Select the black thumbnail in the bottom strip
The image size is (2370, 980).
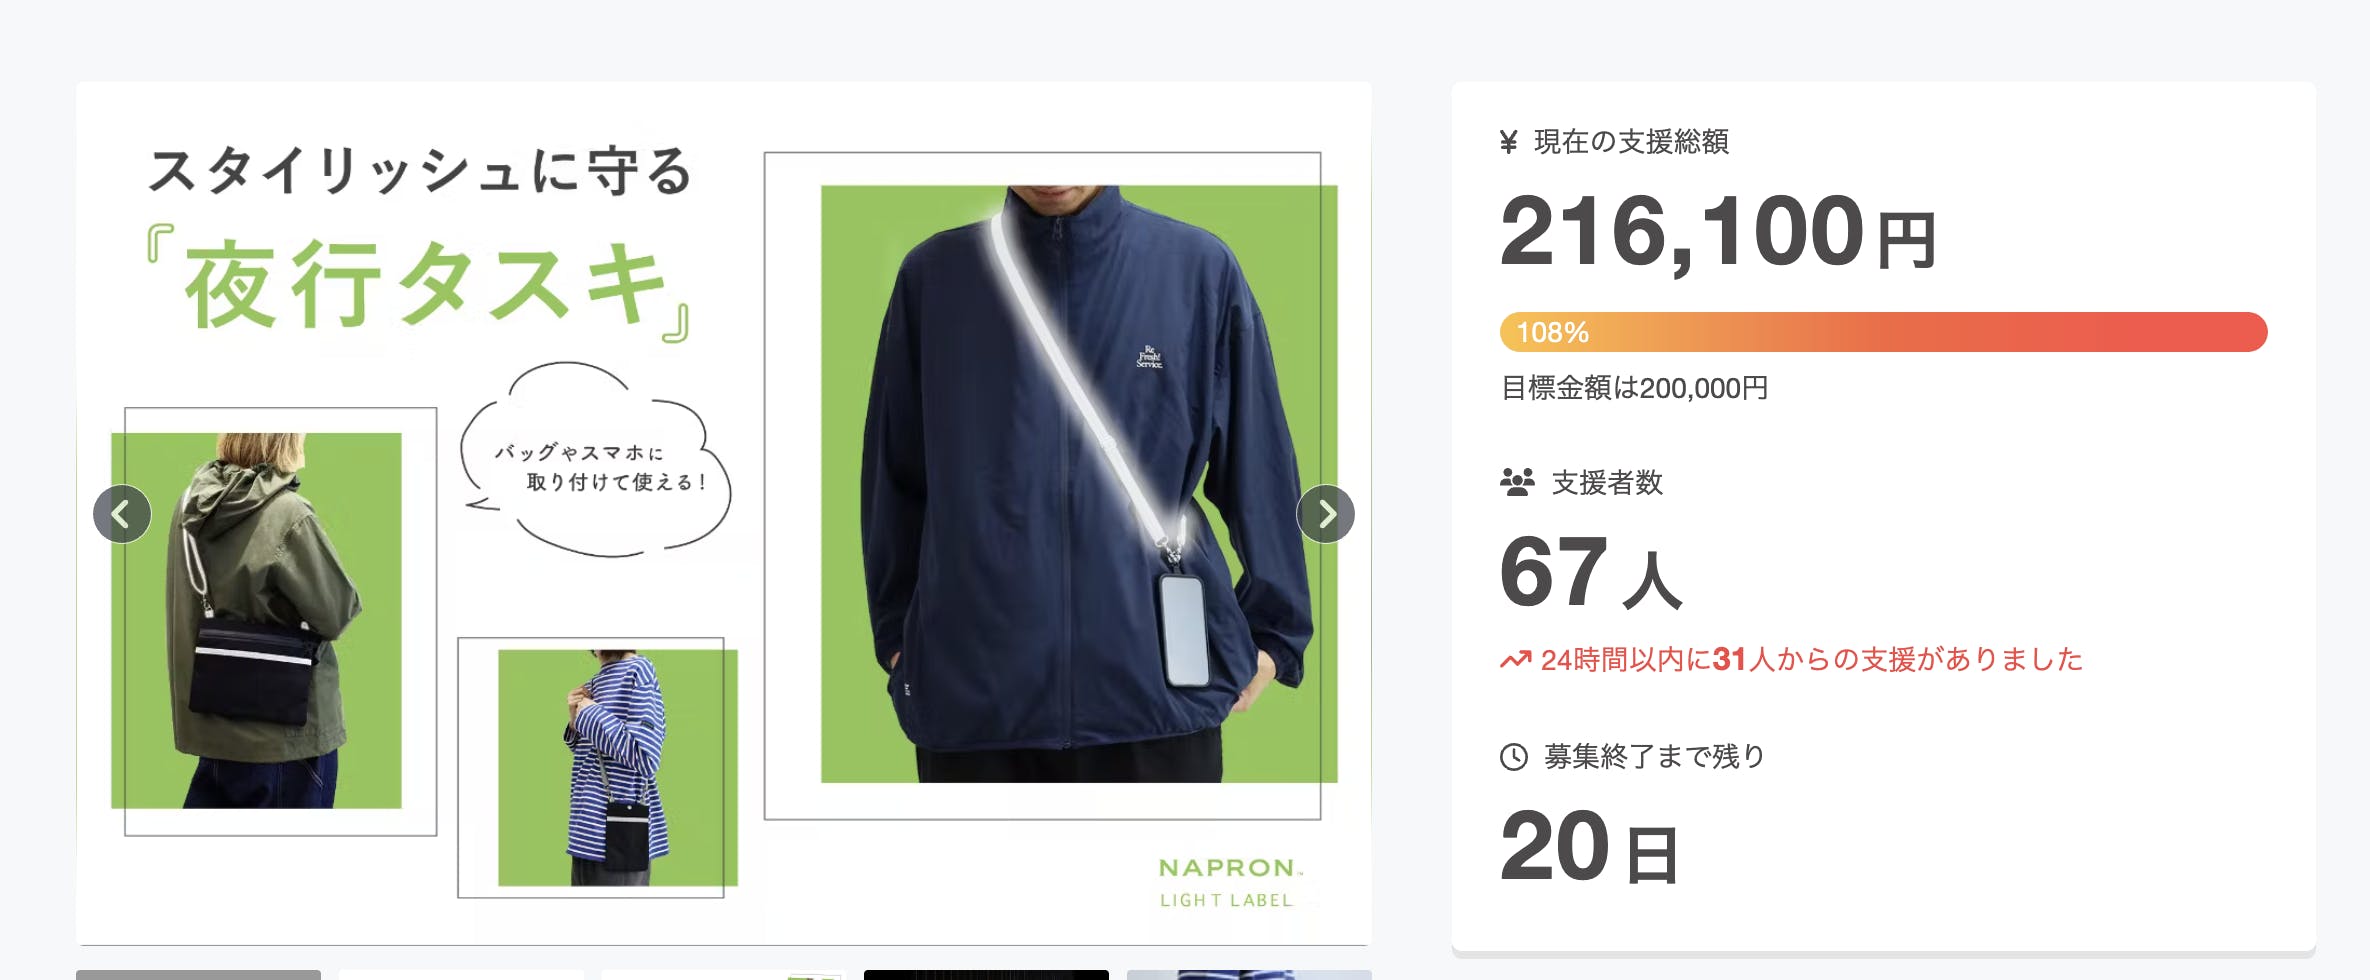[986, 975]
